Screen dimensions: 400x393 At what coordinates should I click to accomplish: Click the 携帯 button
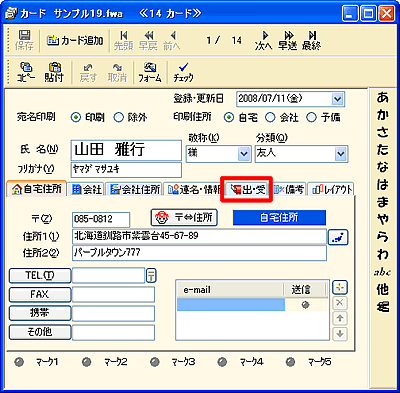40,313
